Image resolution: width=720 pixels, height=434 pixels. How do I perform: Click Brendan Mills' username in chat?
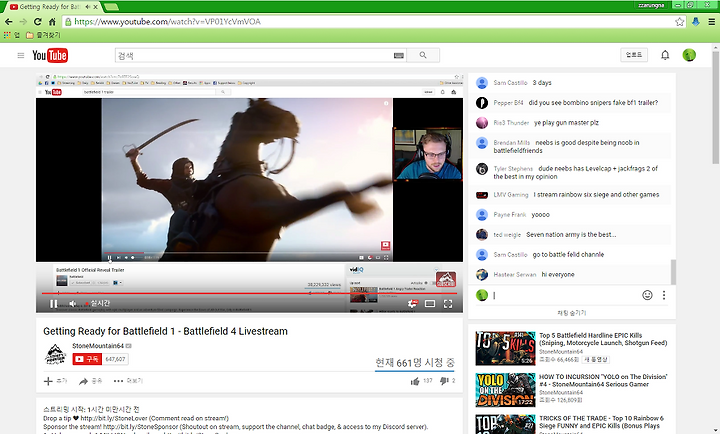coord(512,143)
